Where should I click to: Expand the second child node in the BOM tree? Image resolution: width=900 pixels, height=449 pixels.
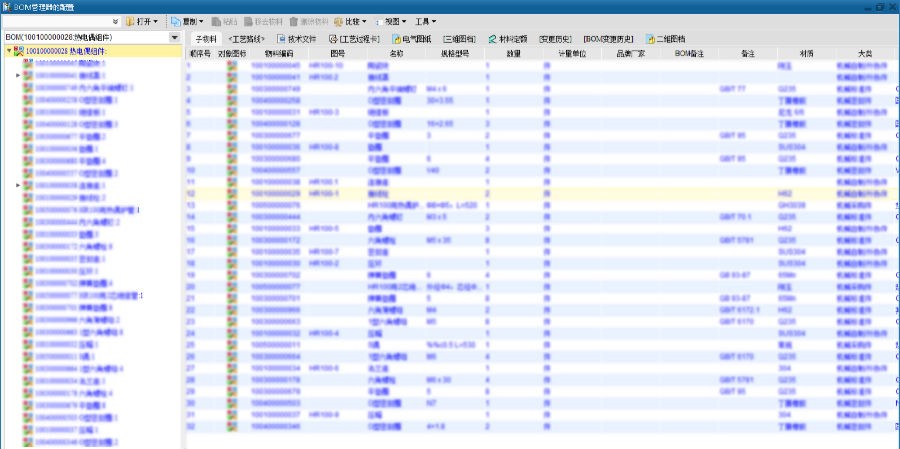18,75
